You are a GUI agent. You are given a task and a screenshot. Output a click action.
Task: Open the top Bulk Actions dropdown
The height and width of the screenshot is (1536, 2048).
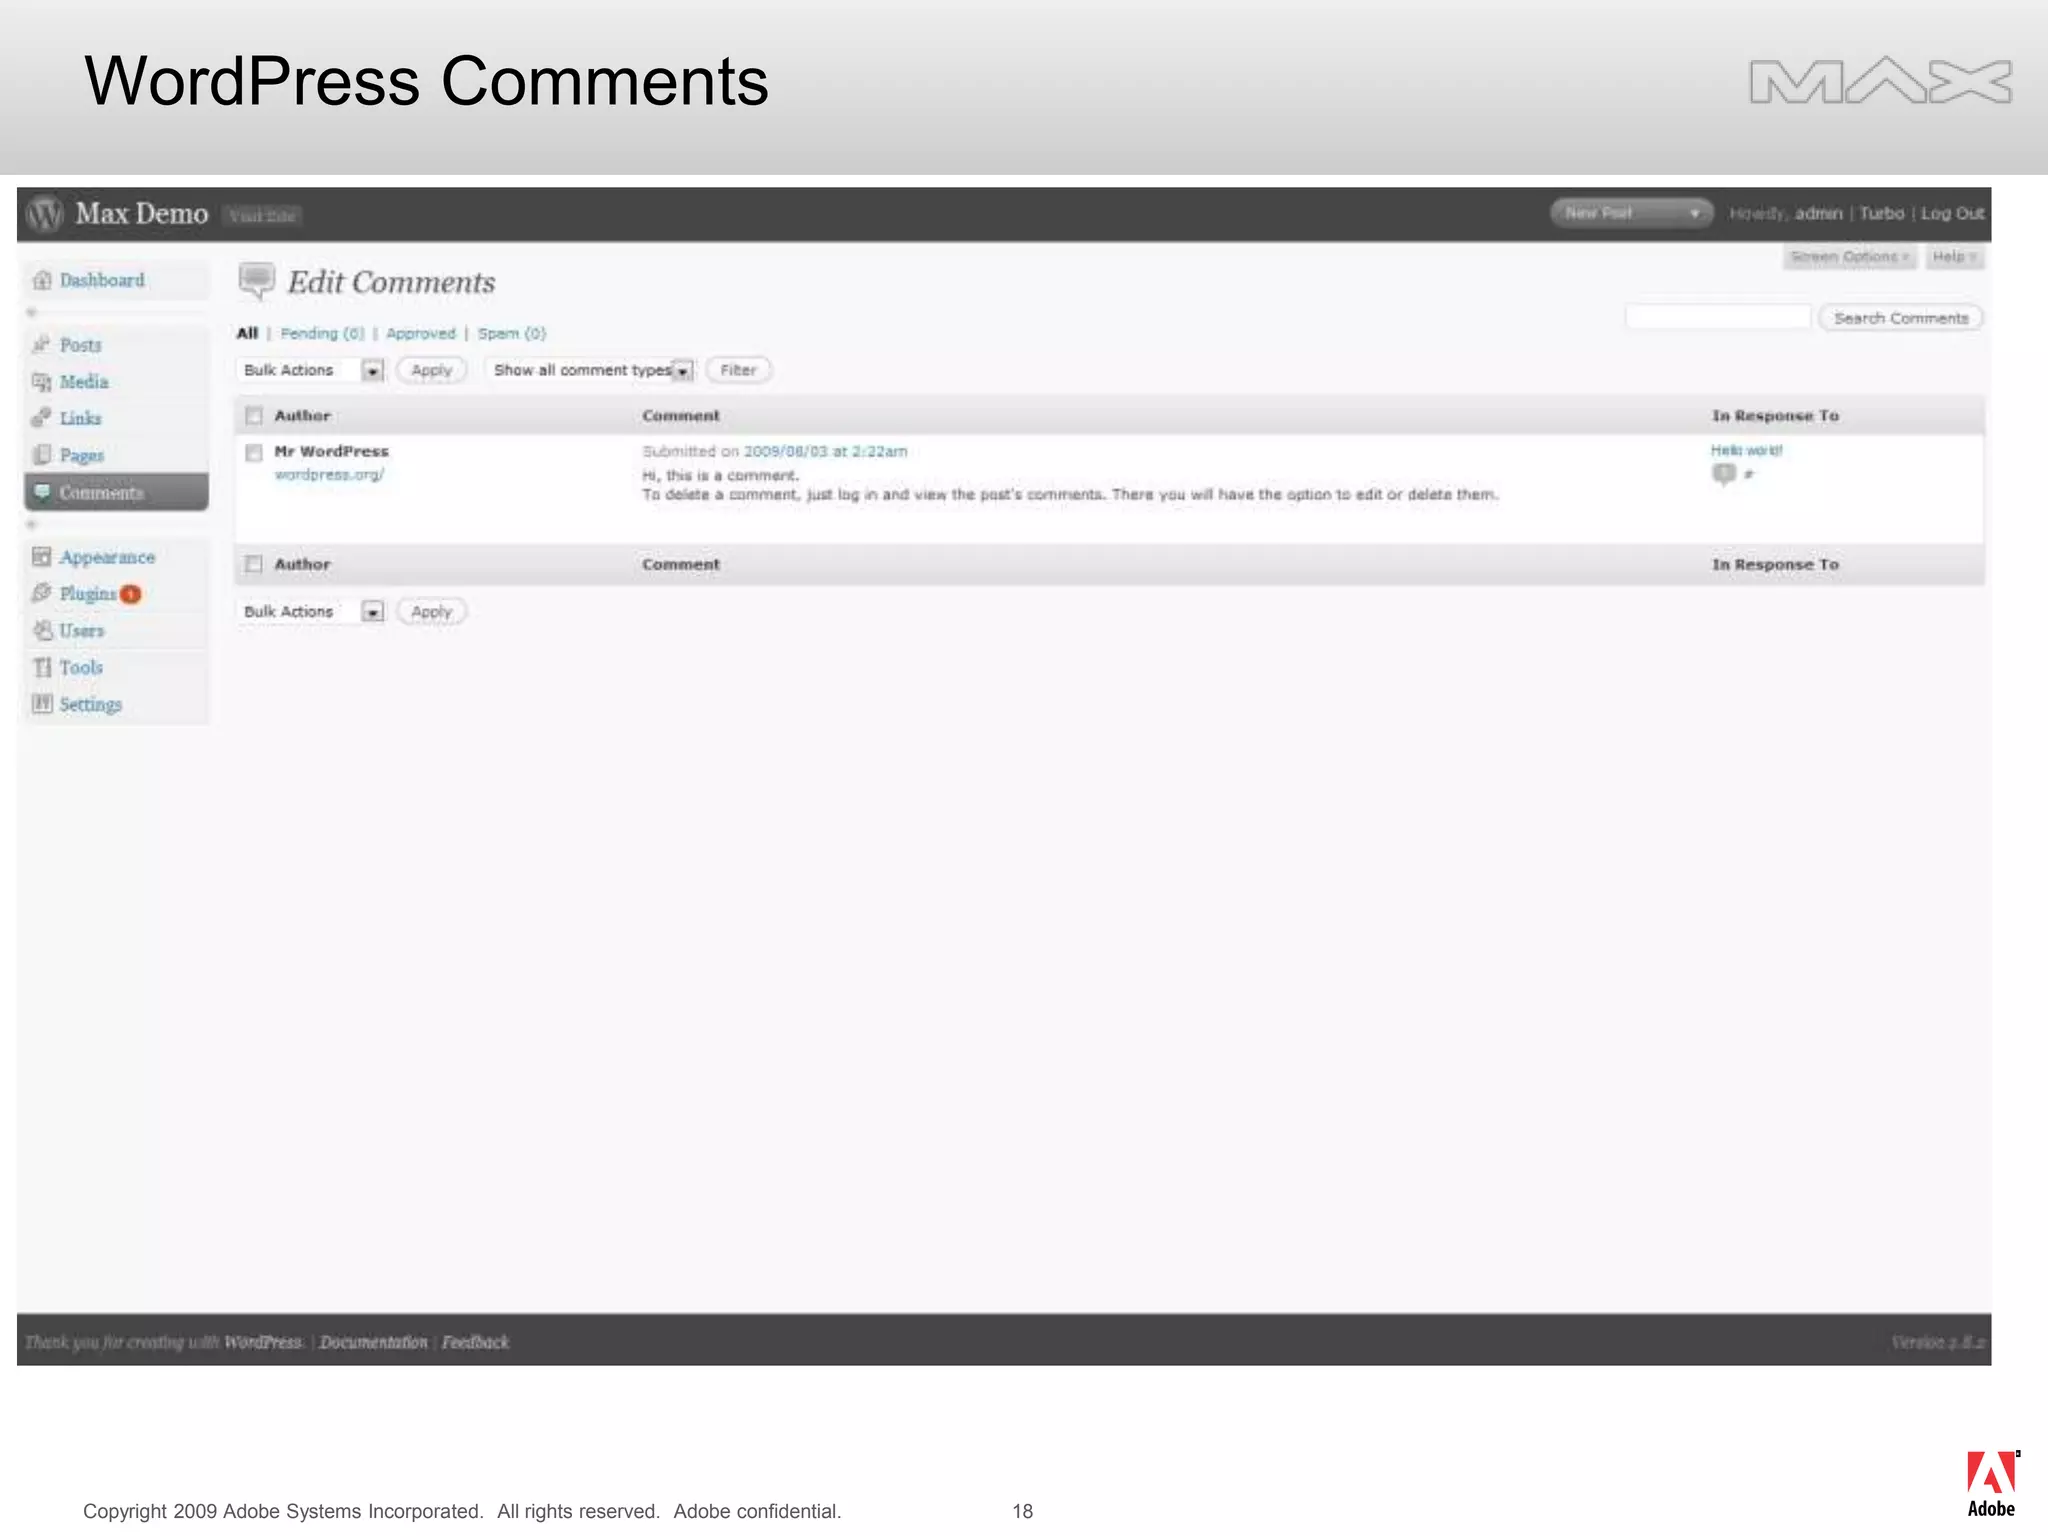pos(311,370)
